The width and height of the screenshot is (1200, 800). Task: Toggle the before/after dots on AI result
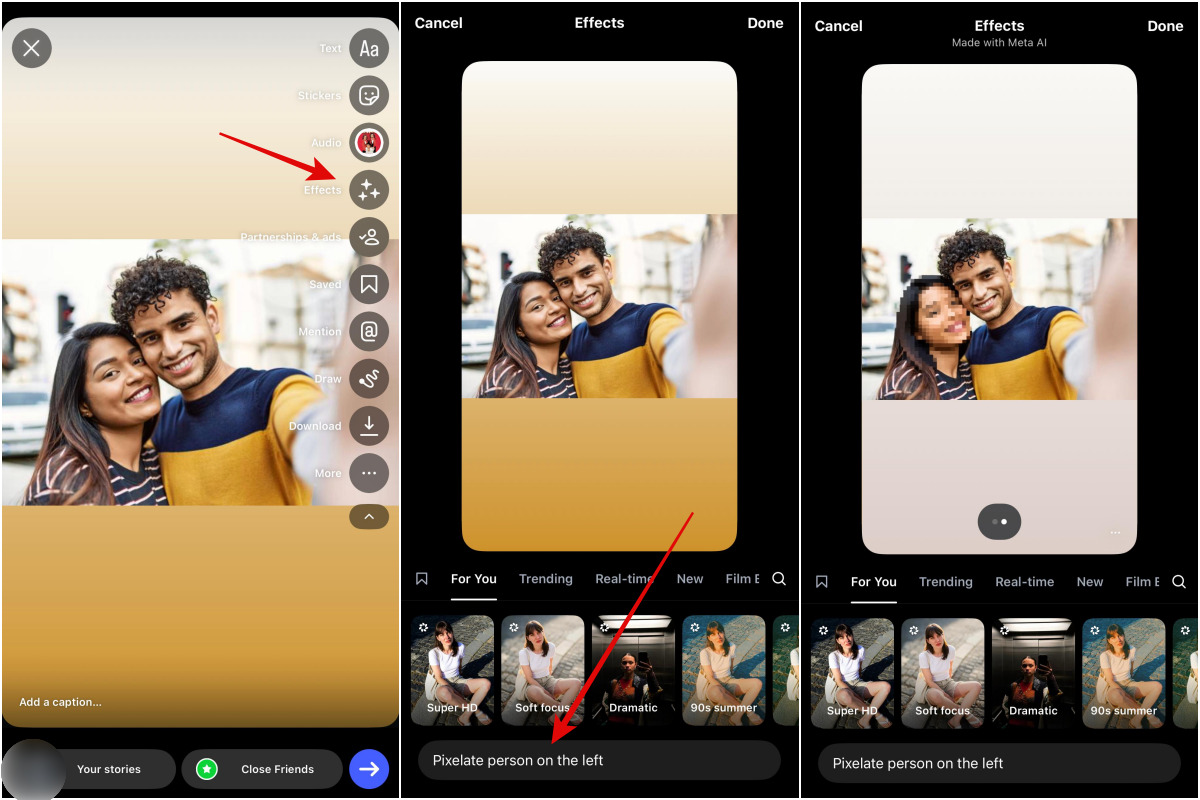(999, 521)
